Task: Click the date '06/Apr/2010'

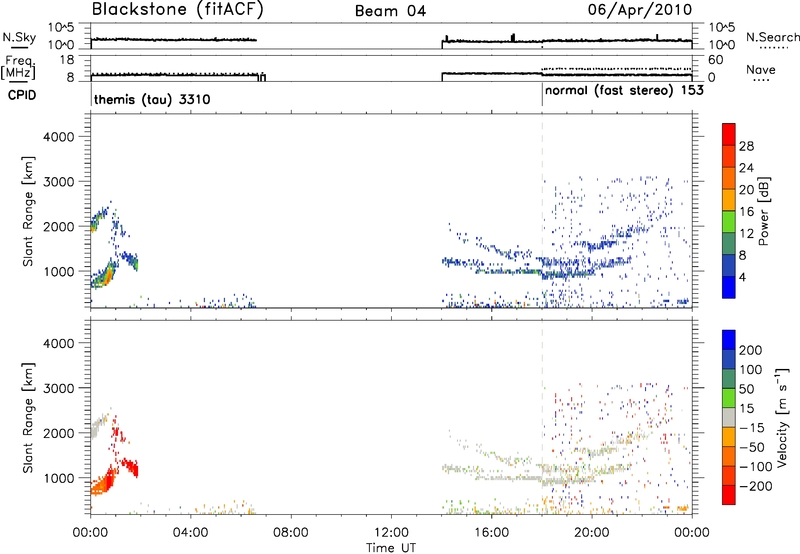Action: 640,10
